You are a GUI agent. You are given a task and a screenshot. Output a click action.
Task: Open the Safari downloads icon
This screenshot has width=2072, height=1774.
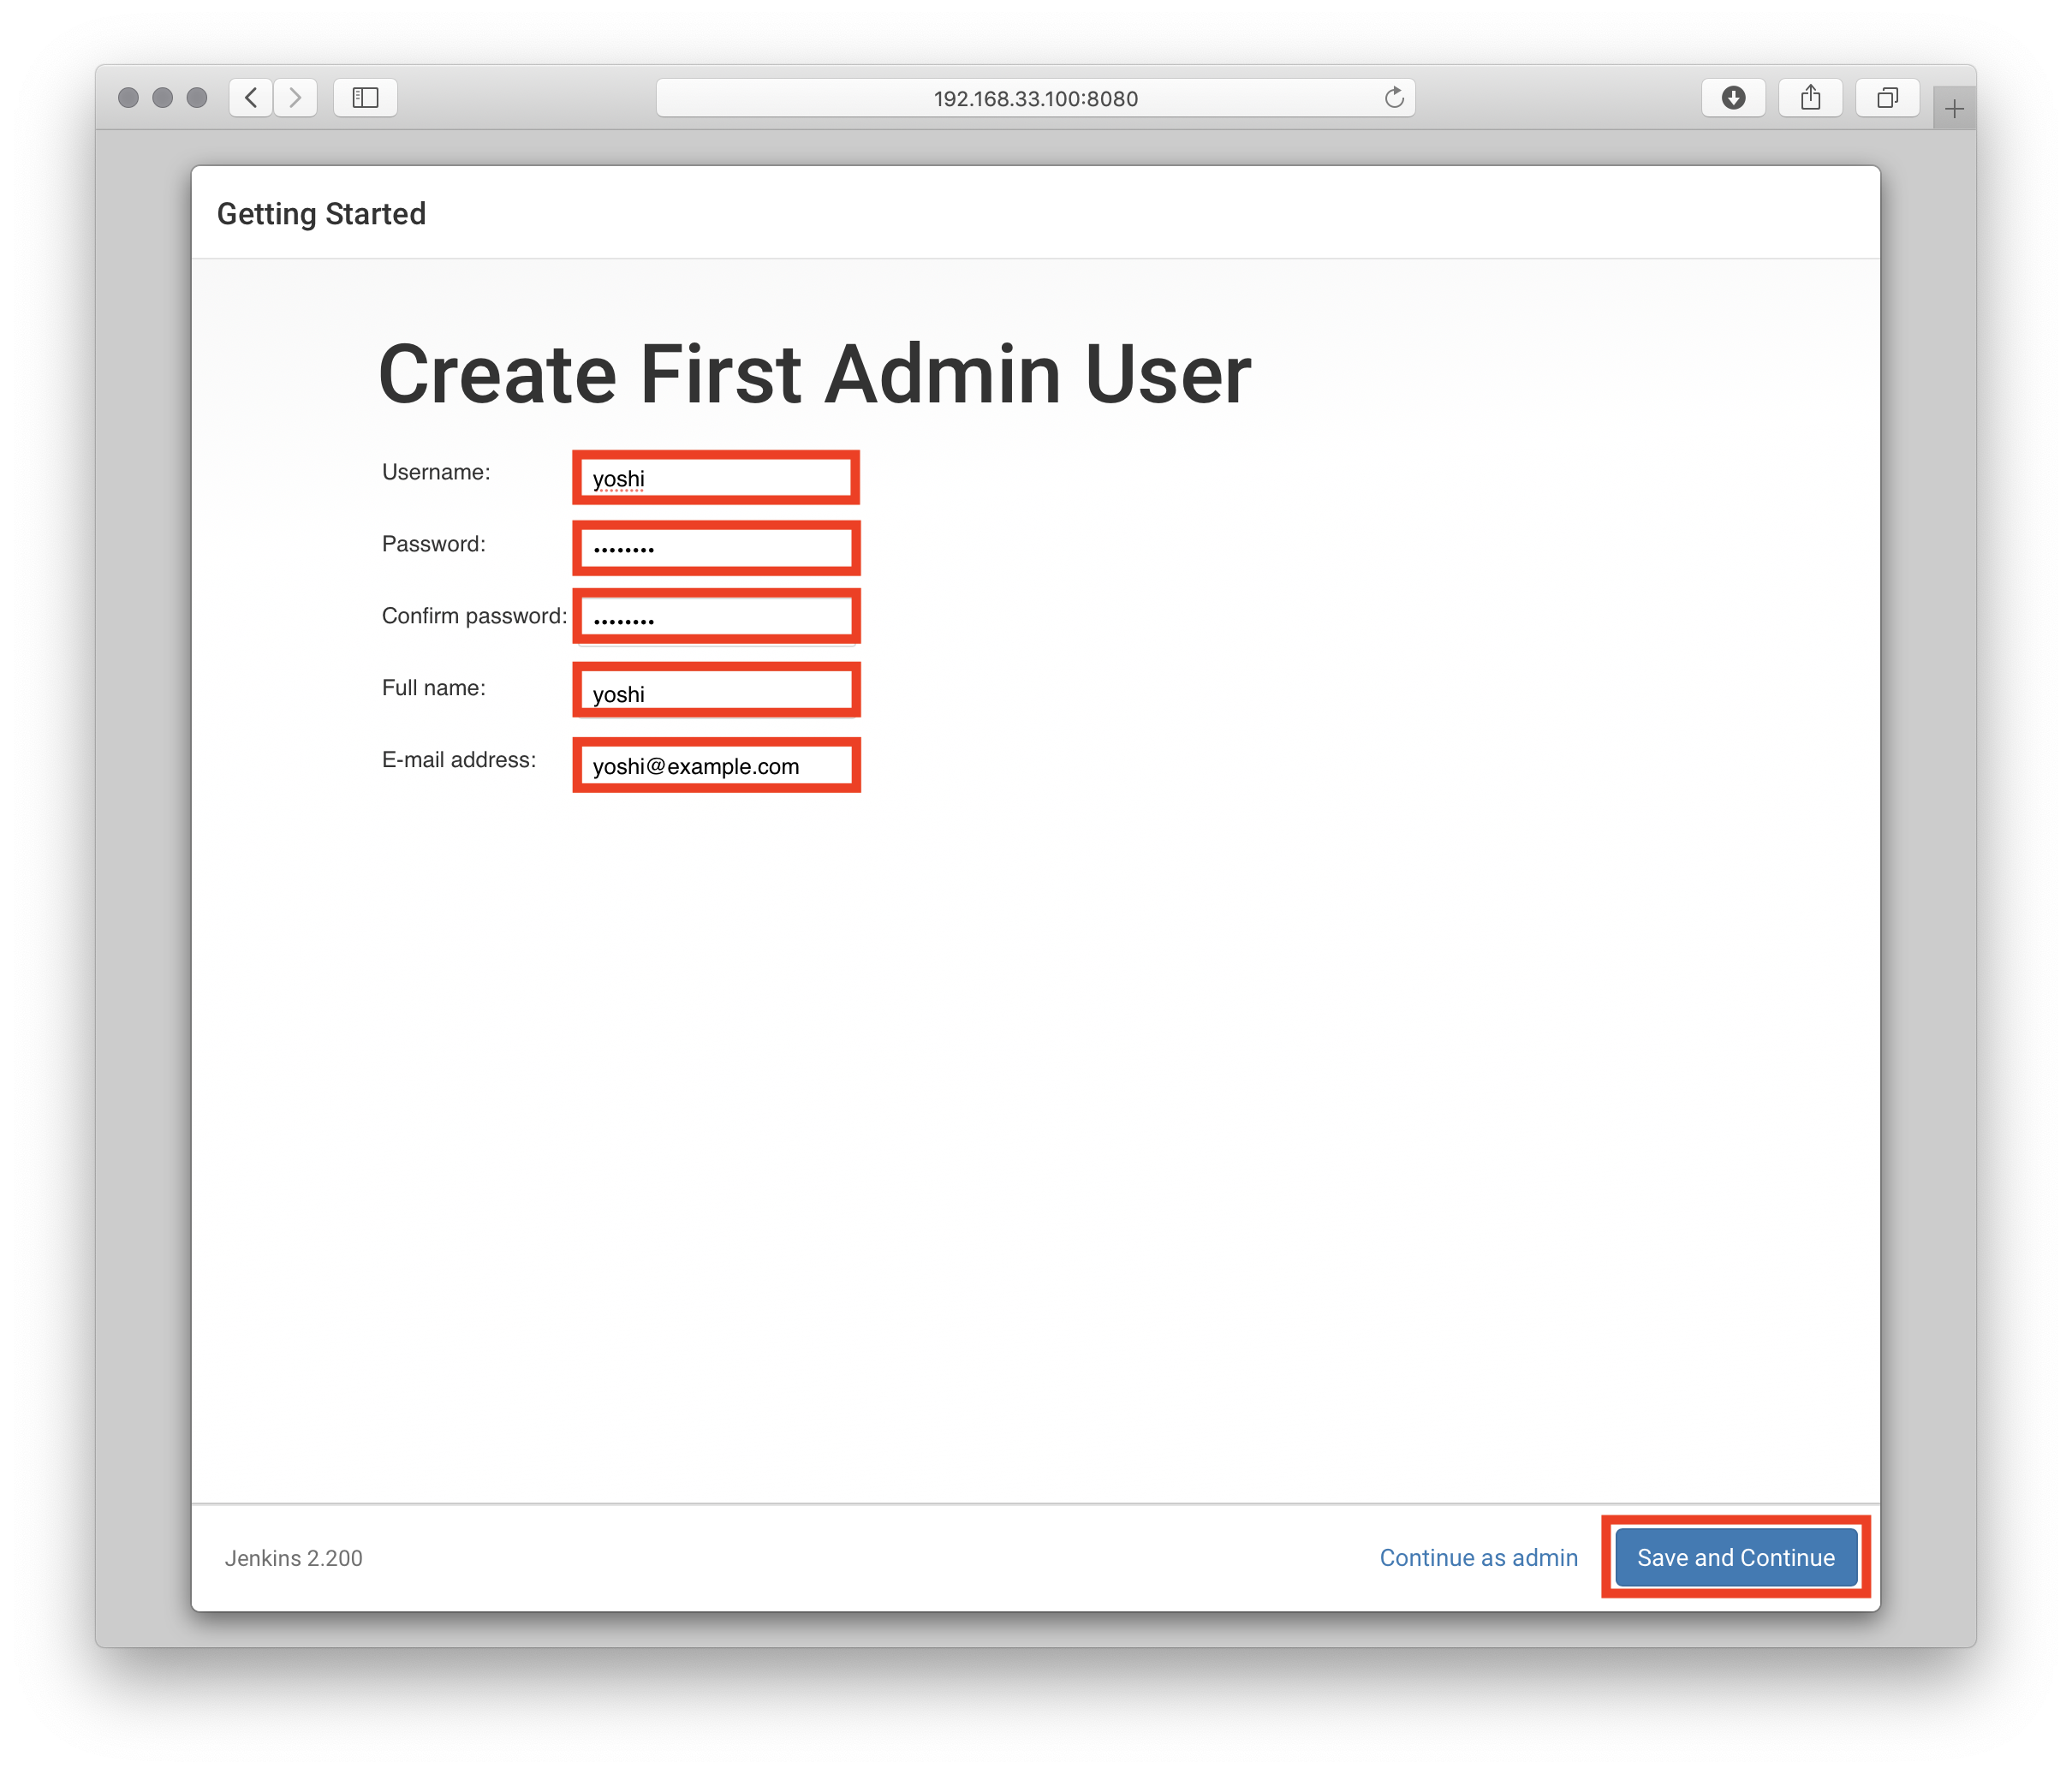[1733, 97]
